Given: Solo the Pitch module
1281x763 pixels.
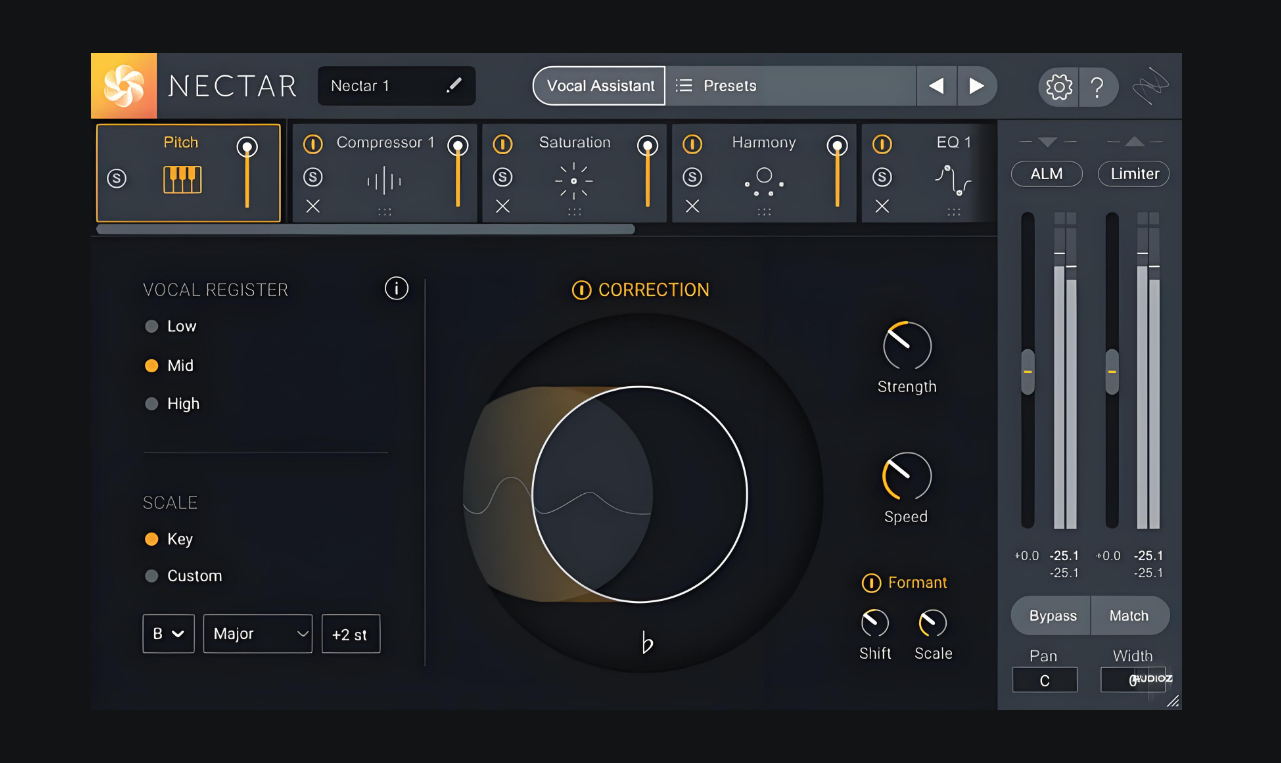Looking at the screenshot, I should 117,179.
